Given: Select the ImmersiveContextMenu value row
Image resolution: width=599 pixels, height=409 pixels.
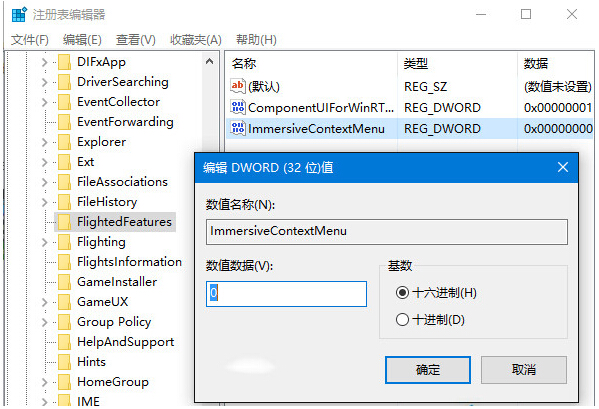Looking at the screenshot, I should point(410,129).
